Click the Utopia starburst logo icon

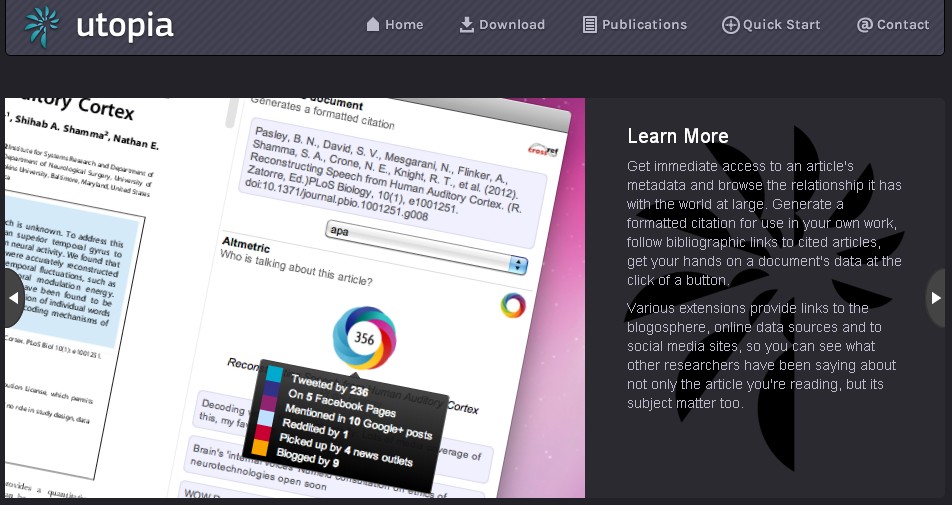[42, 27]
